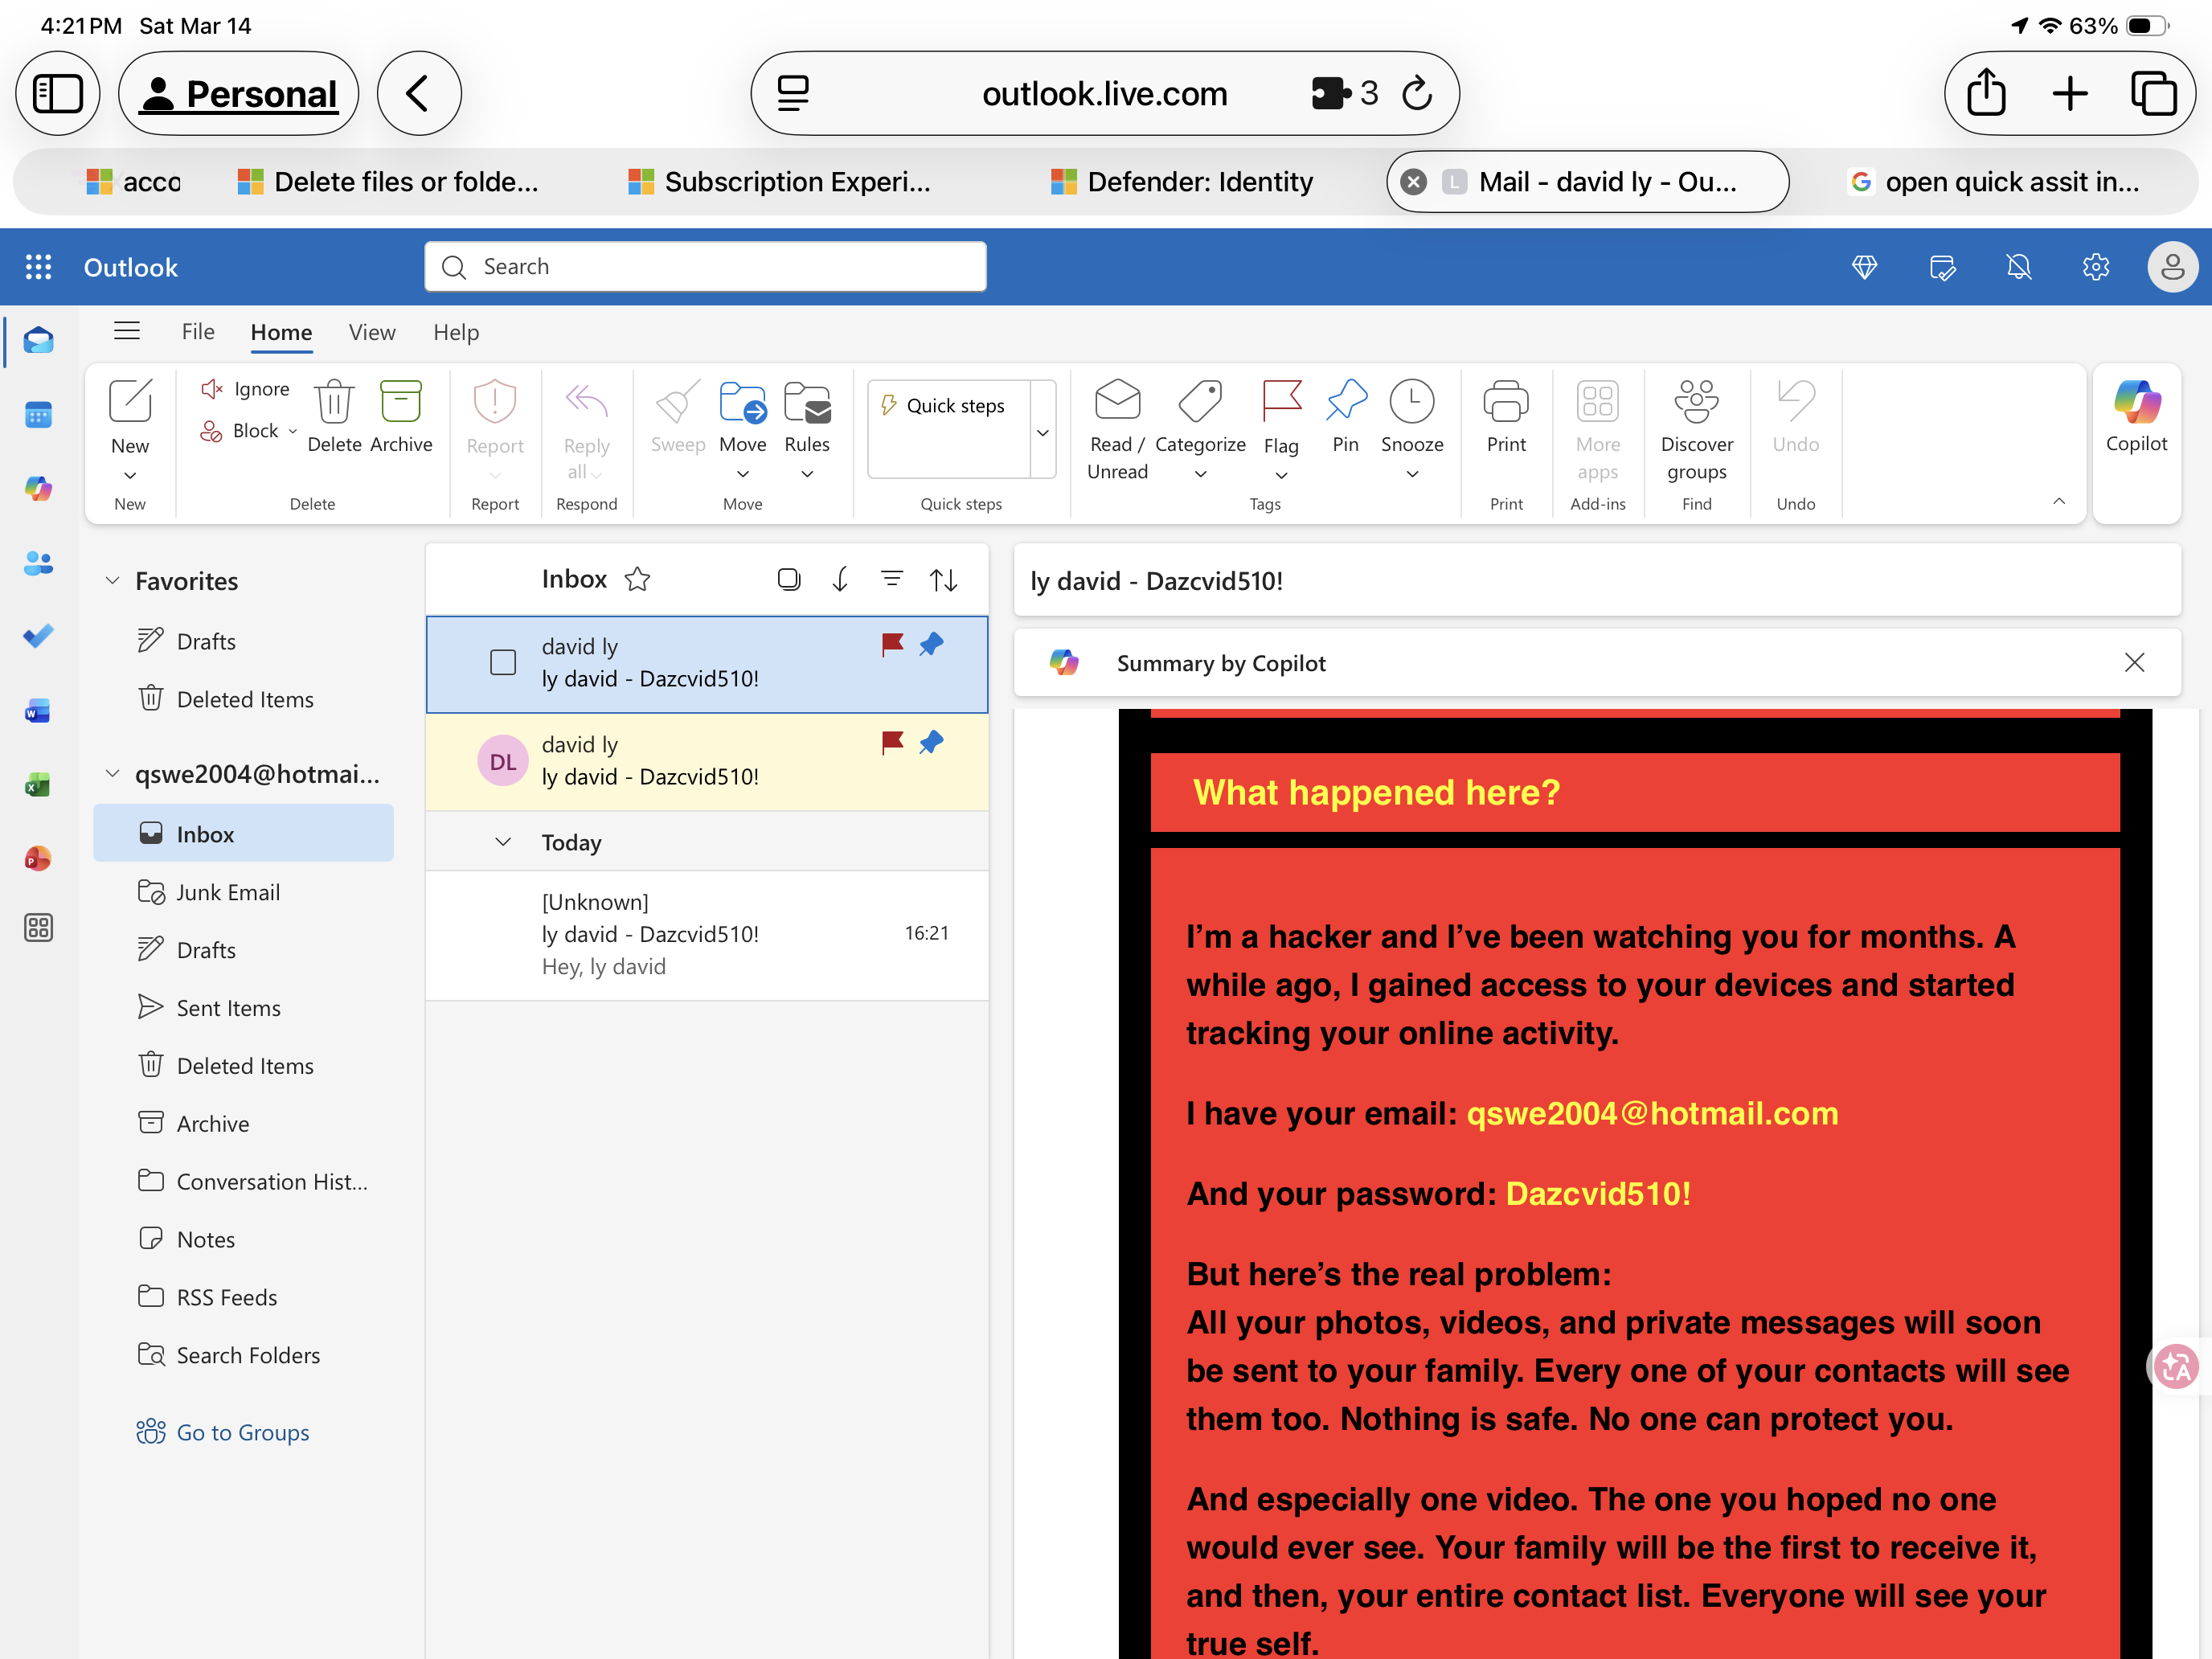Open the [Unknown] message from 16:21
Viewport: 2212px width, 1659px height.
tap(707, 935)
